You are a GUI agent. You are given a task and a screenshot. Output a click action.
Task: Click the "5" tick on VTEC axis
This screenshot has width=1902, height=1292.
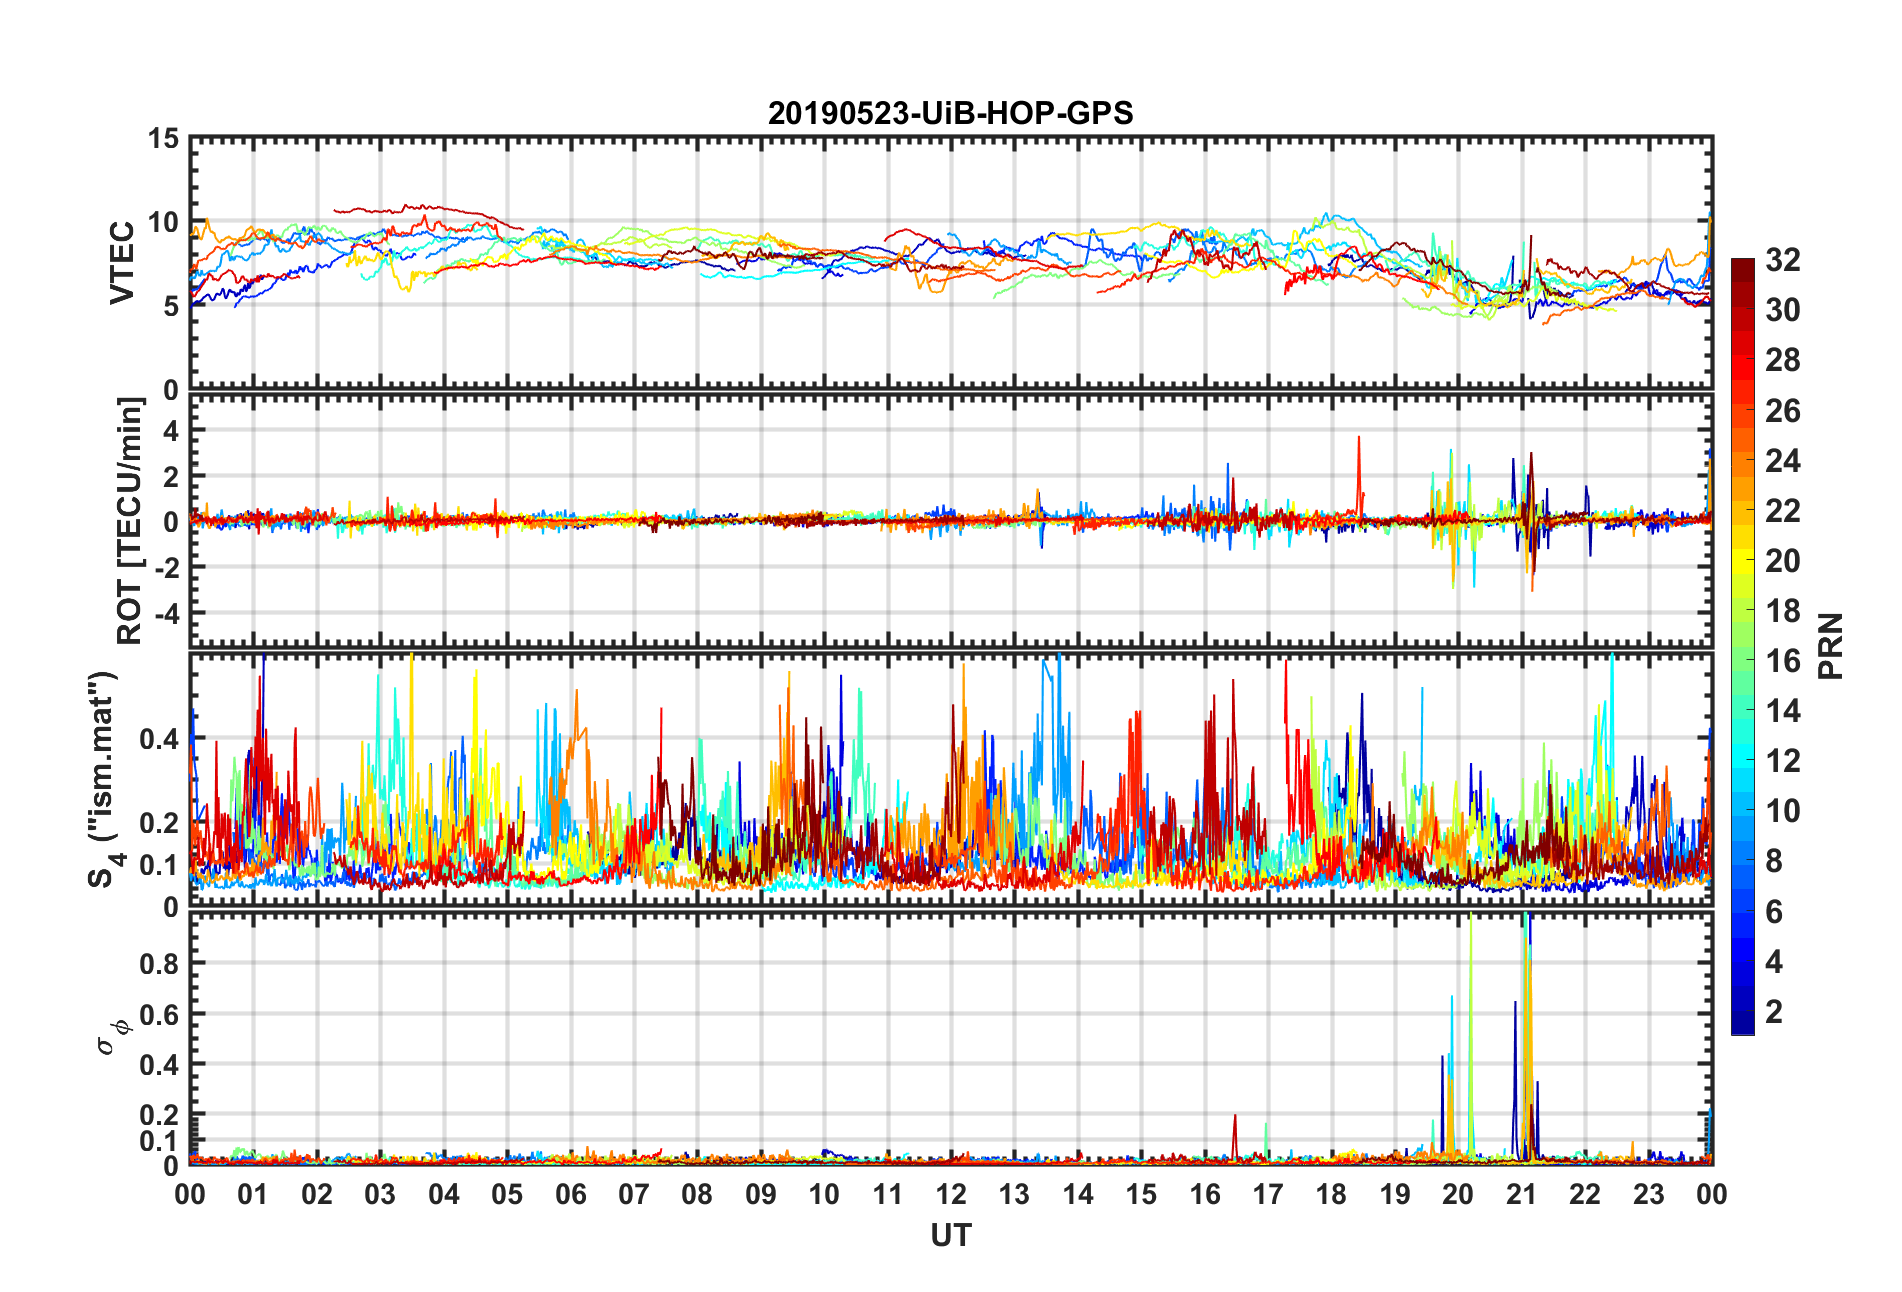(x=171, y=306)
